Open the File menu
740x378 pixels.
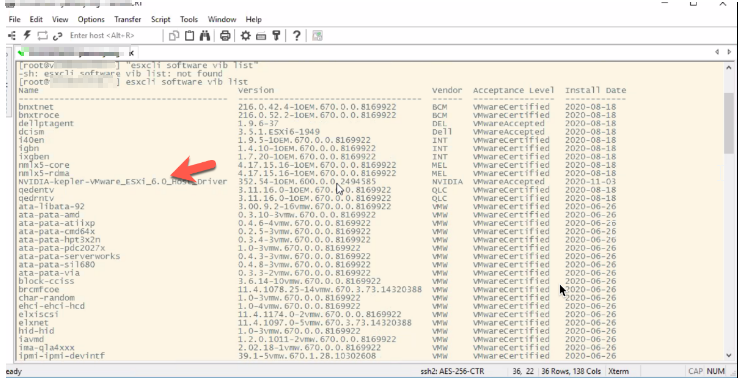click(15, 19)
